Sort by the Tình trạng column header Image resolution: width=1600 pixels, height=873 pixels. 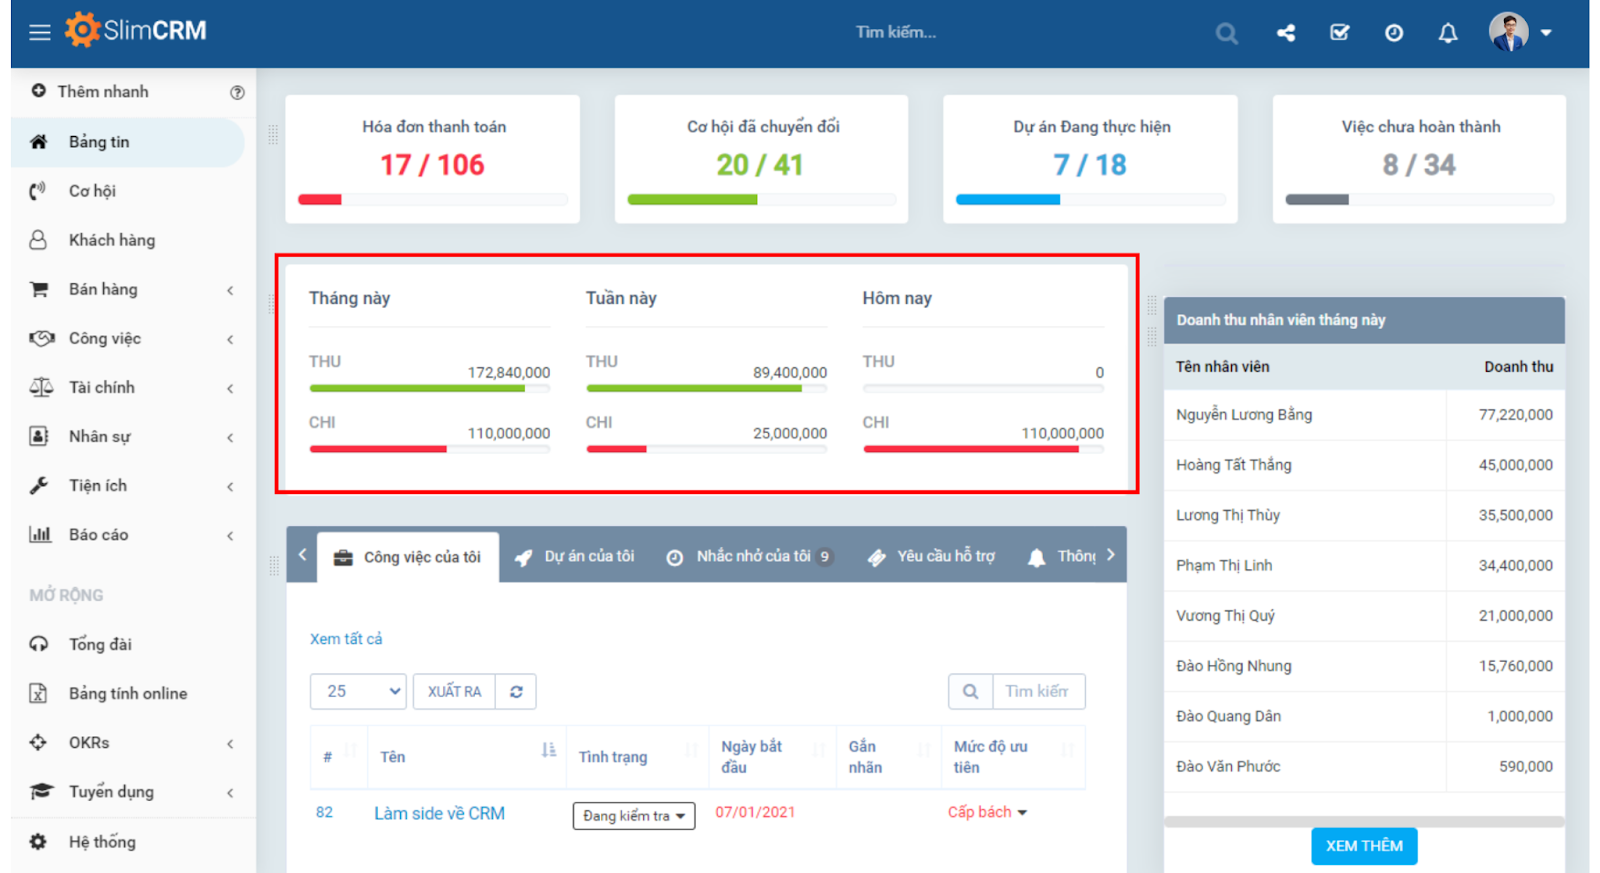(637, 757)
